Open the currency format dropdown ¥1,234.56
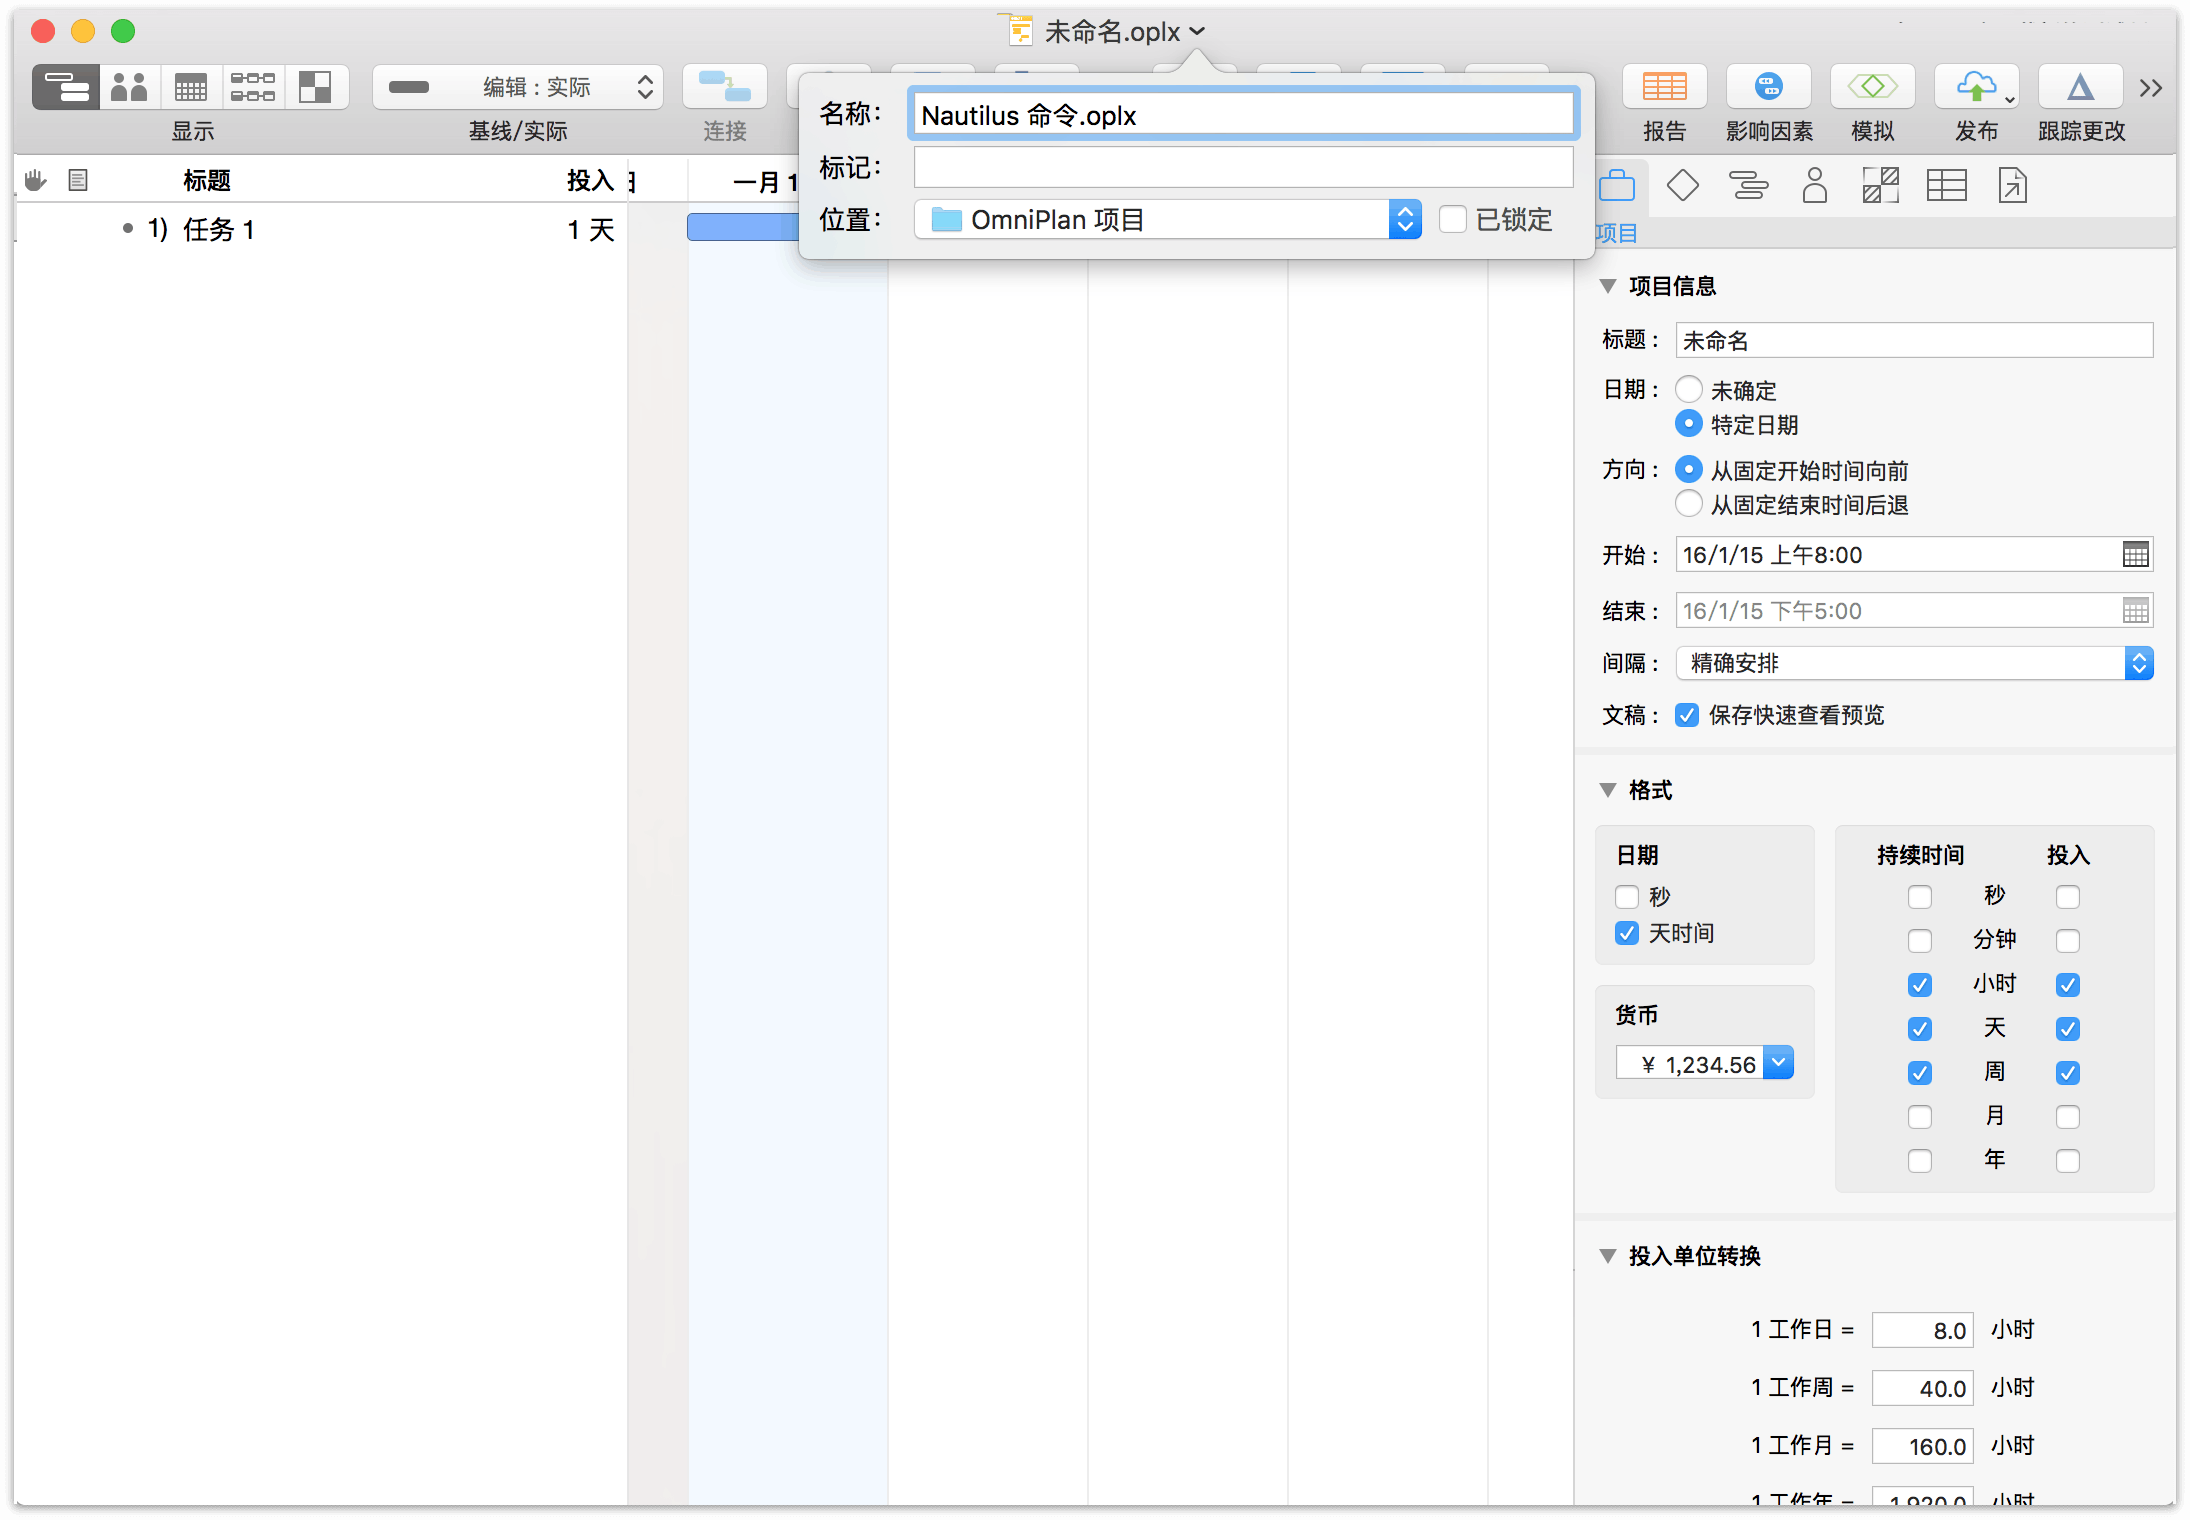This screenshot has width=2190, height=1520. tap(1779, 1063)
